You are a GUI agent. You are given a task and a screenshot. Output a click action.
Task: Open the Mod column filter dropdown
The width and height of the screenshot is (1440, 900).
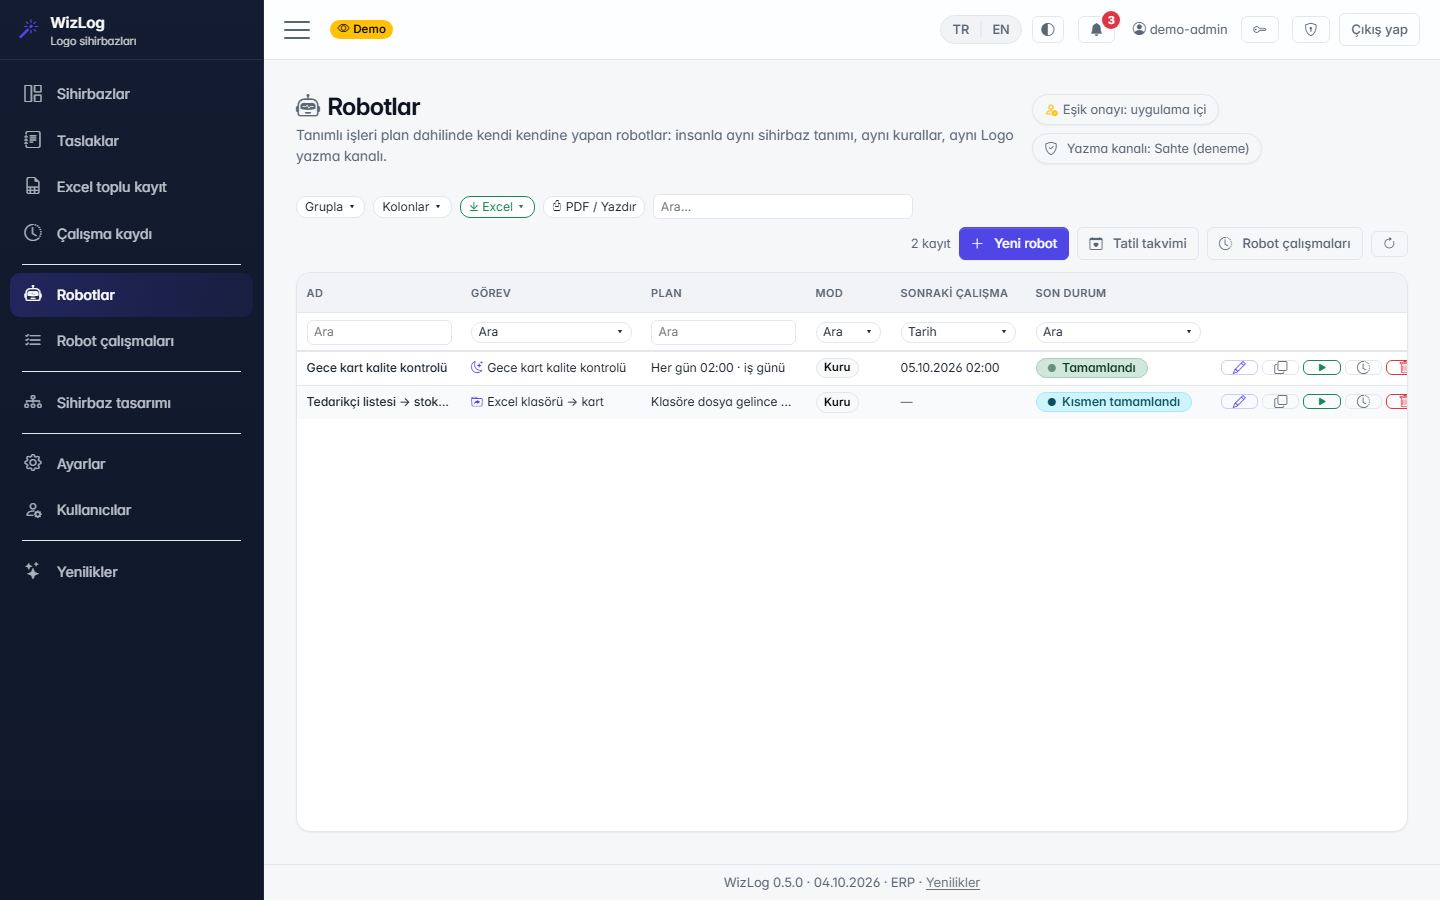[848, 332]
